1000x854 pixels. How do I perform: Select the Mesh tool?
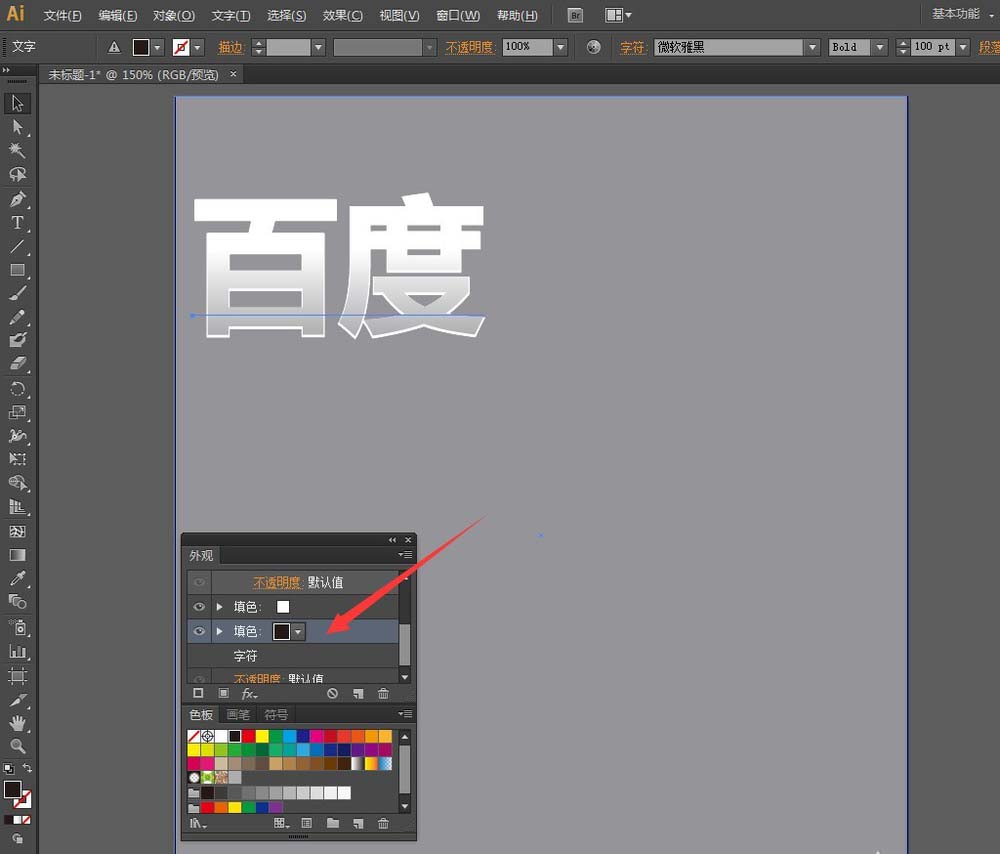pos(17,531)
